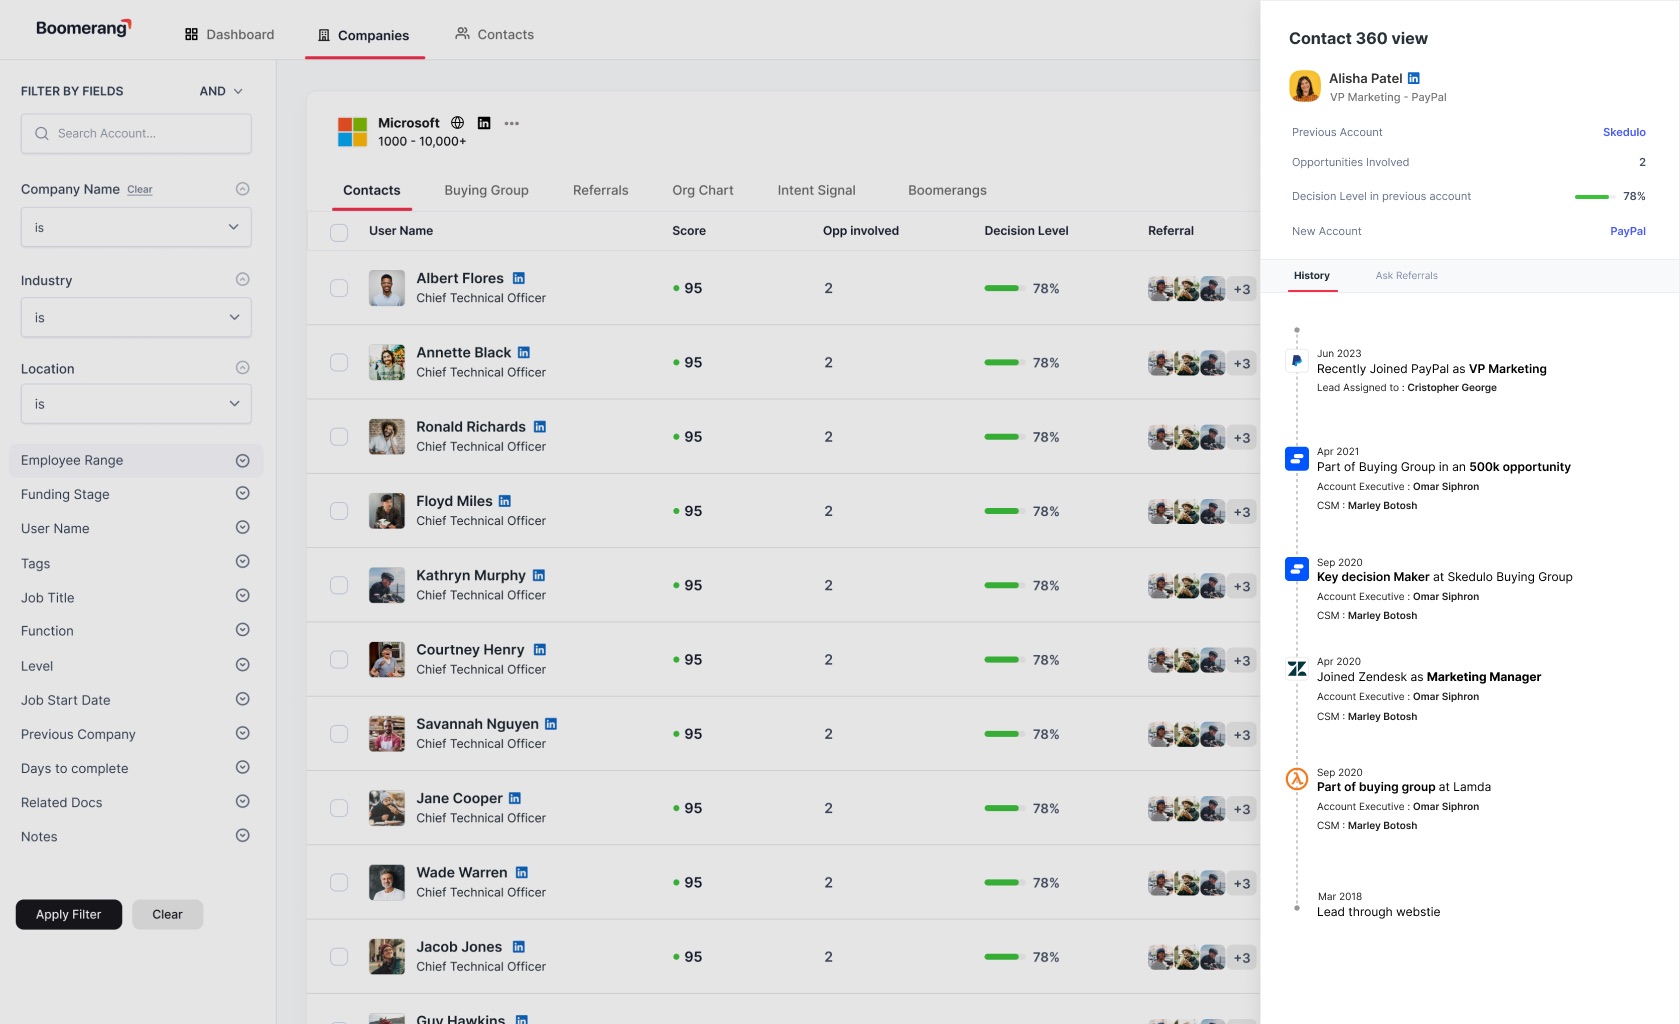1680x1024 pixels.
Task: Check the Jane Cooper row checkbox
Action: coord(339,808)
